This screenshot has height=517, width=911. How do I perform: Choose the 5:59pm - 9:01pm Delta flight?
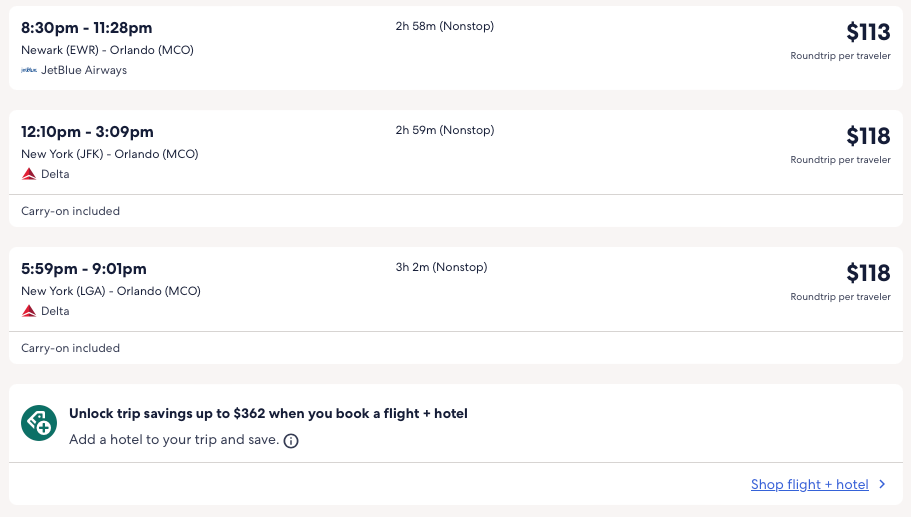pos(84,269)
